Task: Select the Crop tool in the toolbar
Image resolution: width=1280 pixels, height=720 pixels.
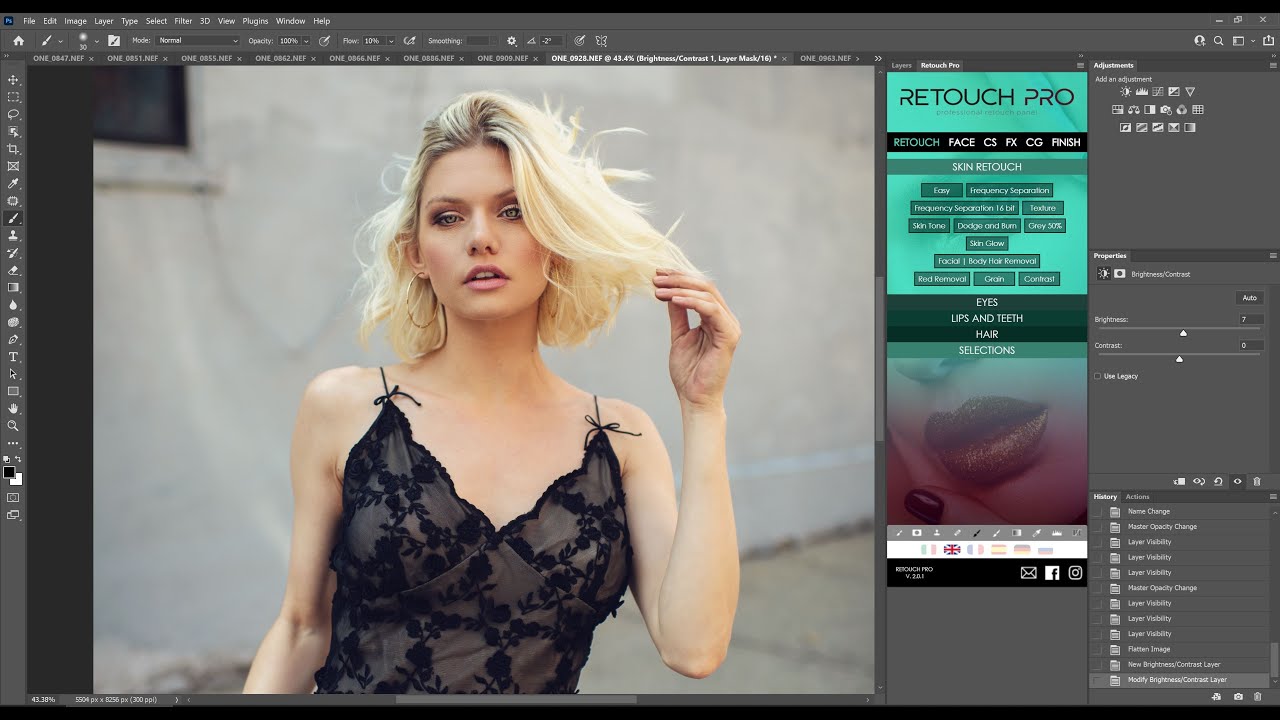Action: click(13, 149)
